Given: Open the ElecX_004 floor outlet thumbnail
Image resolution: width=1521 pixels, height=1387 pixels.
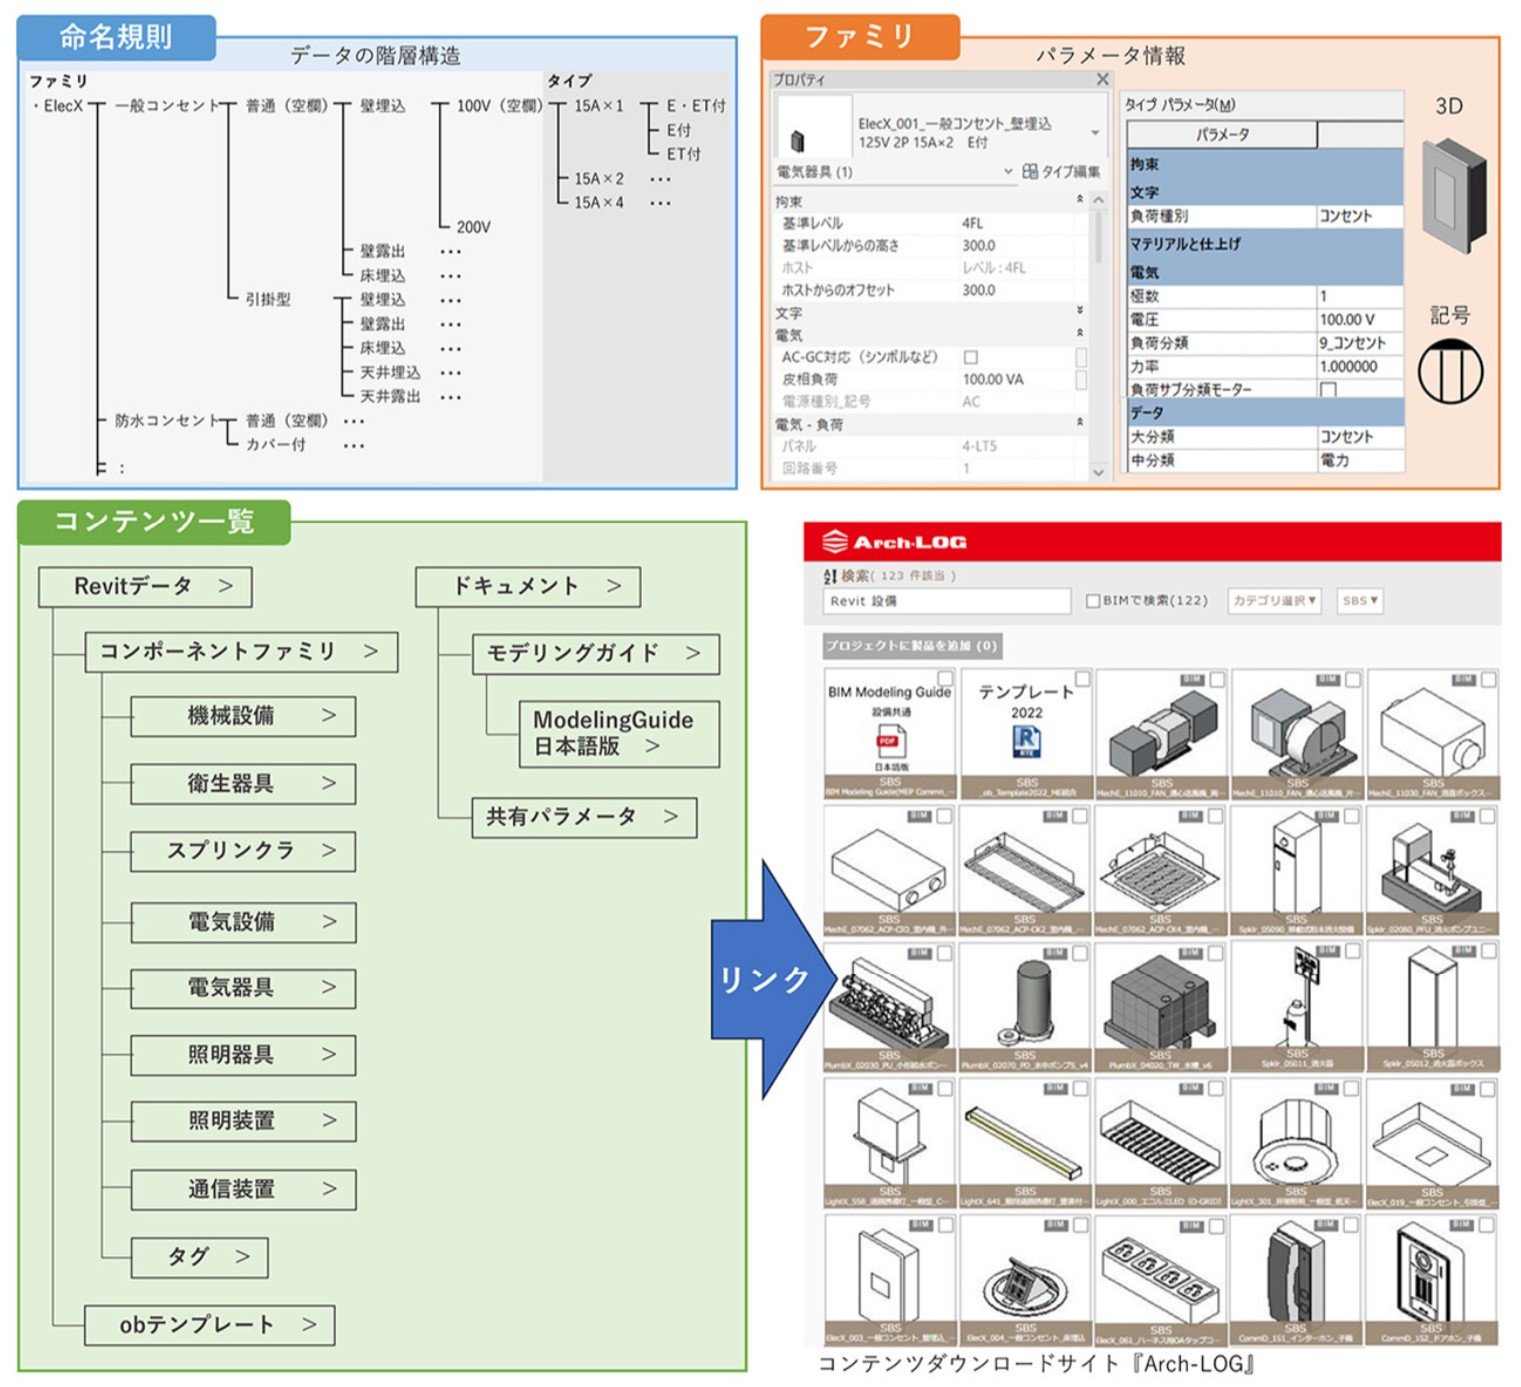Looking at the screenshot, I should [1025, 1280].
